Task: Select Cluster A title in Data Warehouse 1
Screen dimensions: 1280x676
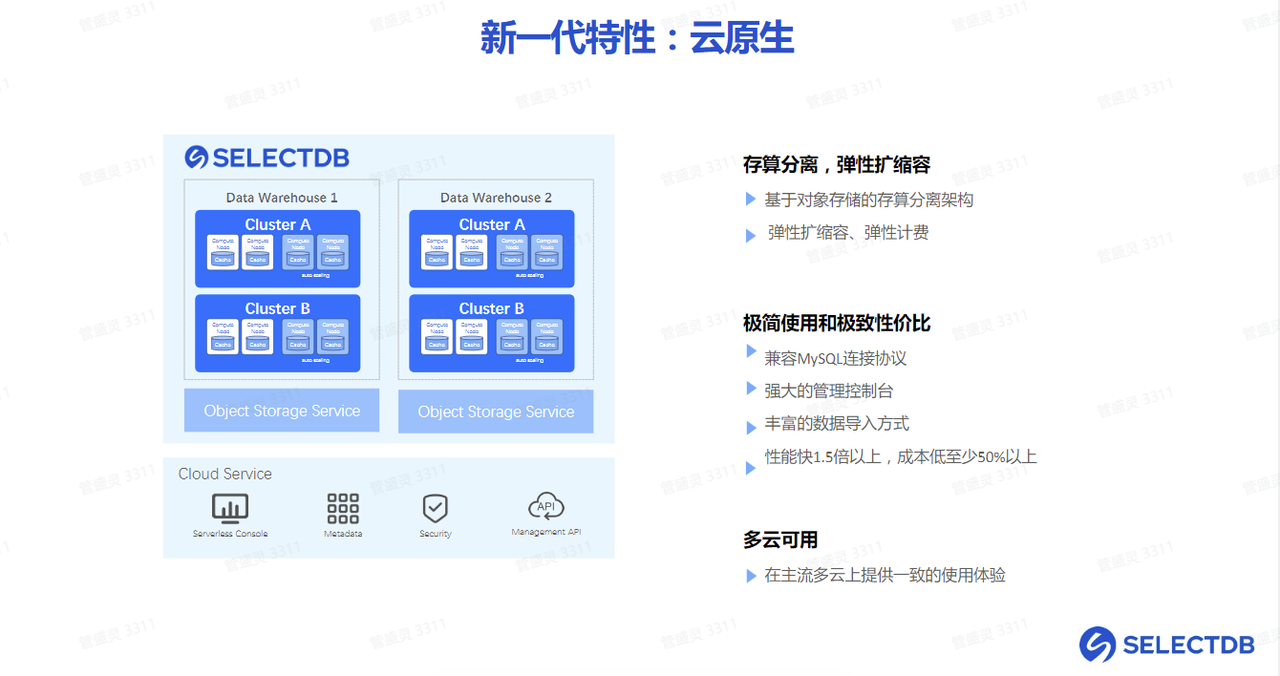Action: 278,225
